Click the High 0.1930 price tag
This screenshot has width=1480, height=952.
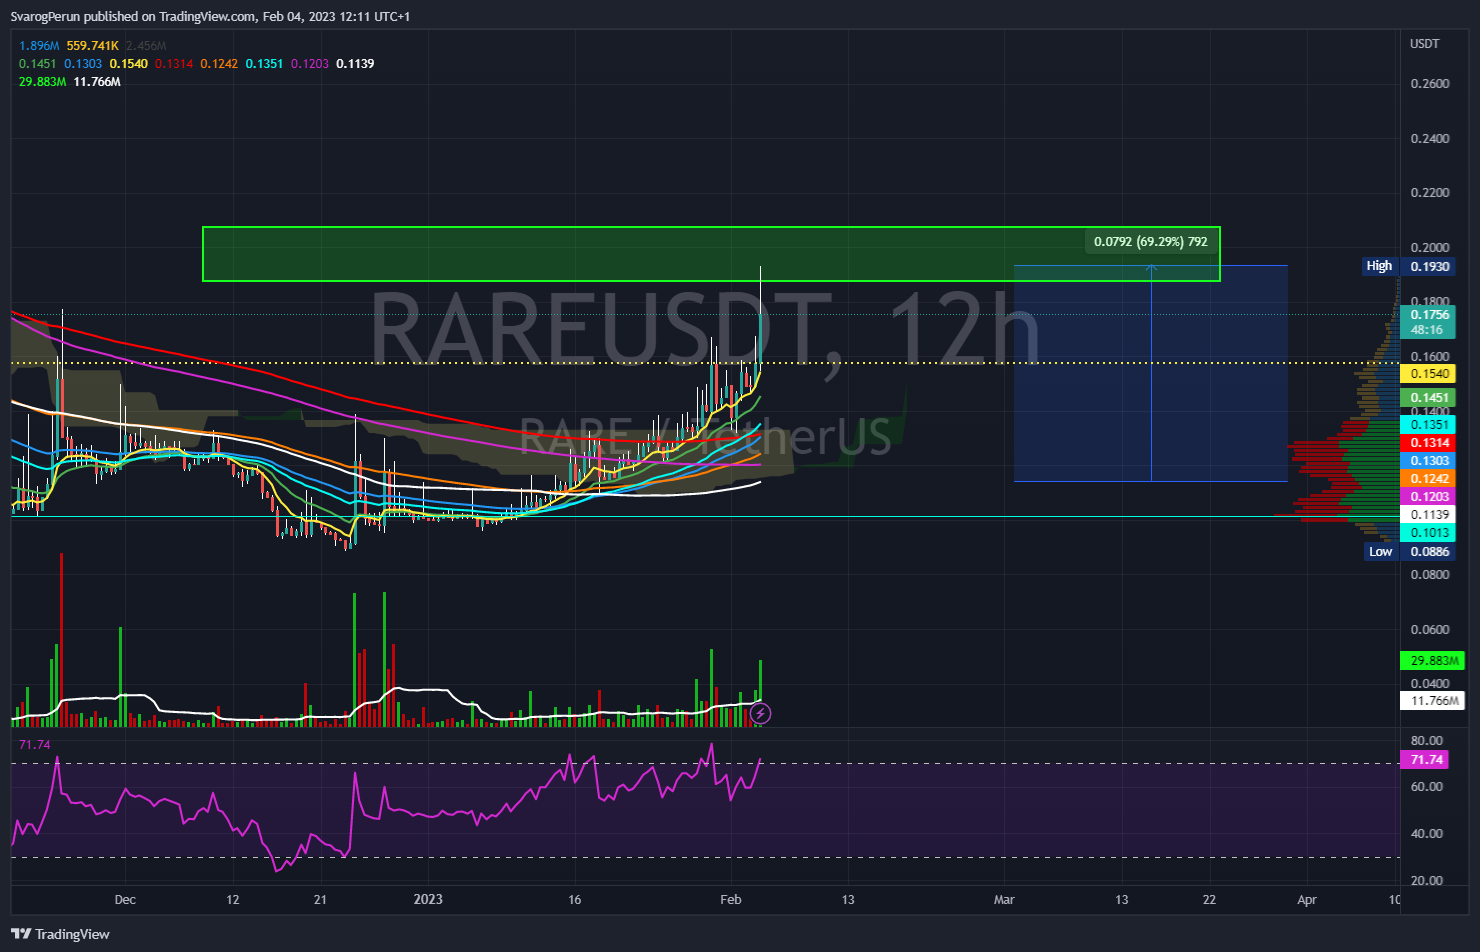point(1410,266)
